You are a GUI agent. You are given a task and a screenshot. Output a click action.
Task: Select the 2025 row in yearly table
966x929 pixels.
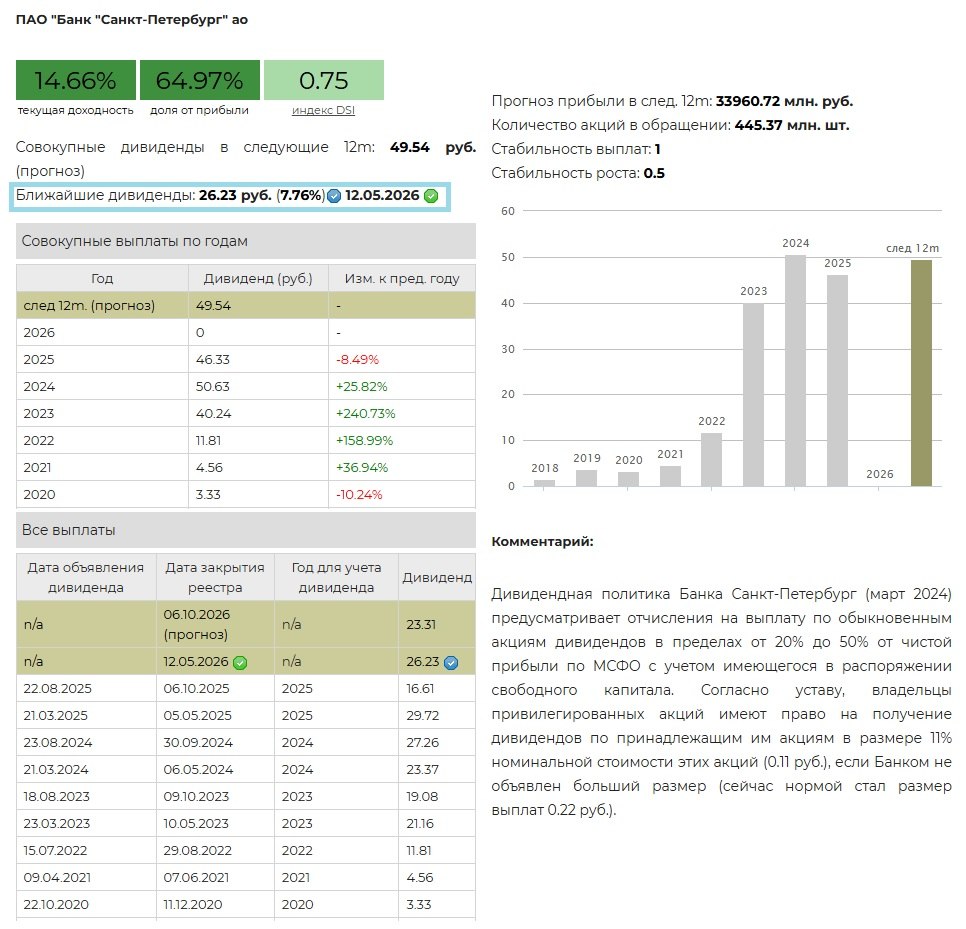[245, 359]
